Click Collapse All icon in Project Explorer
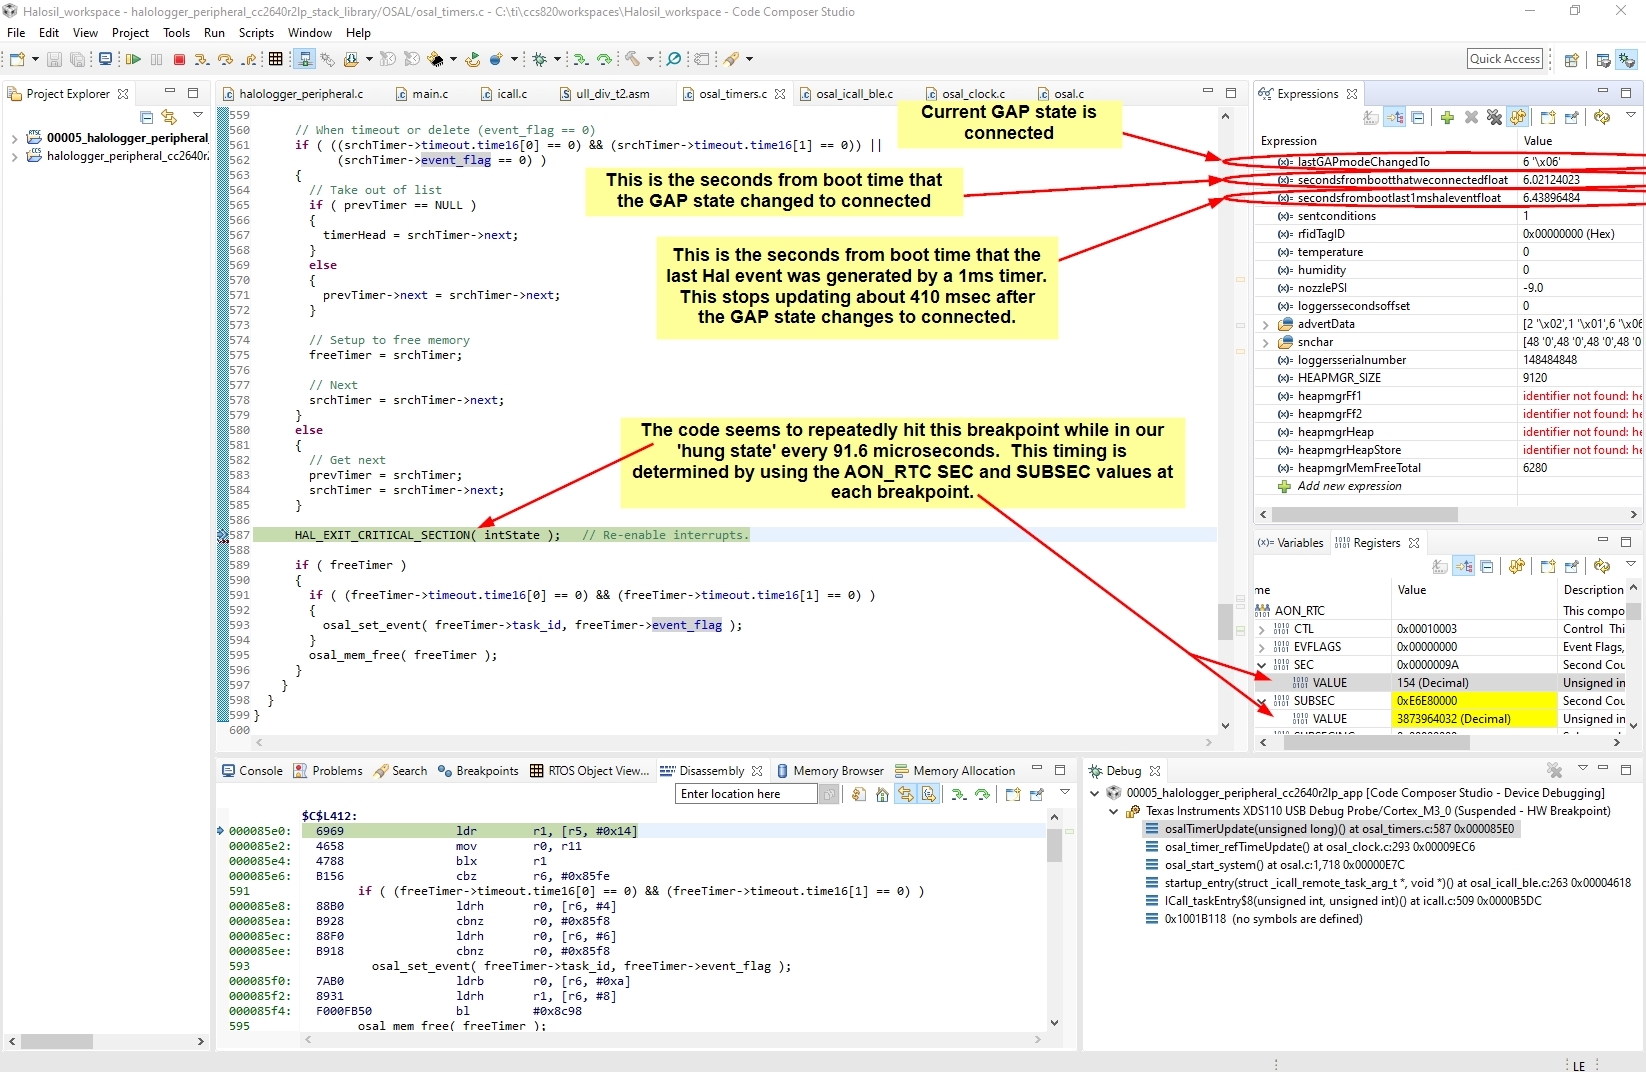The image size is (1646, 1072). click(x=146, y=117)
